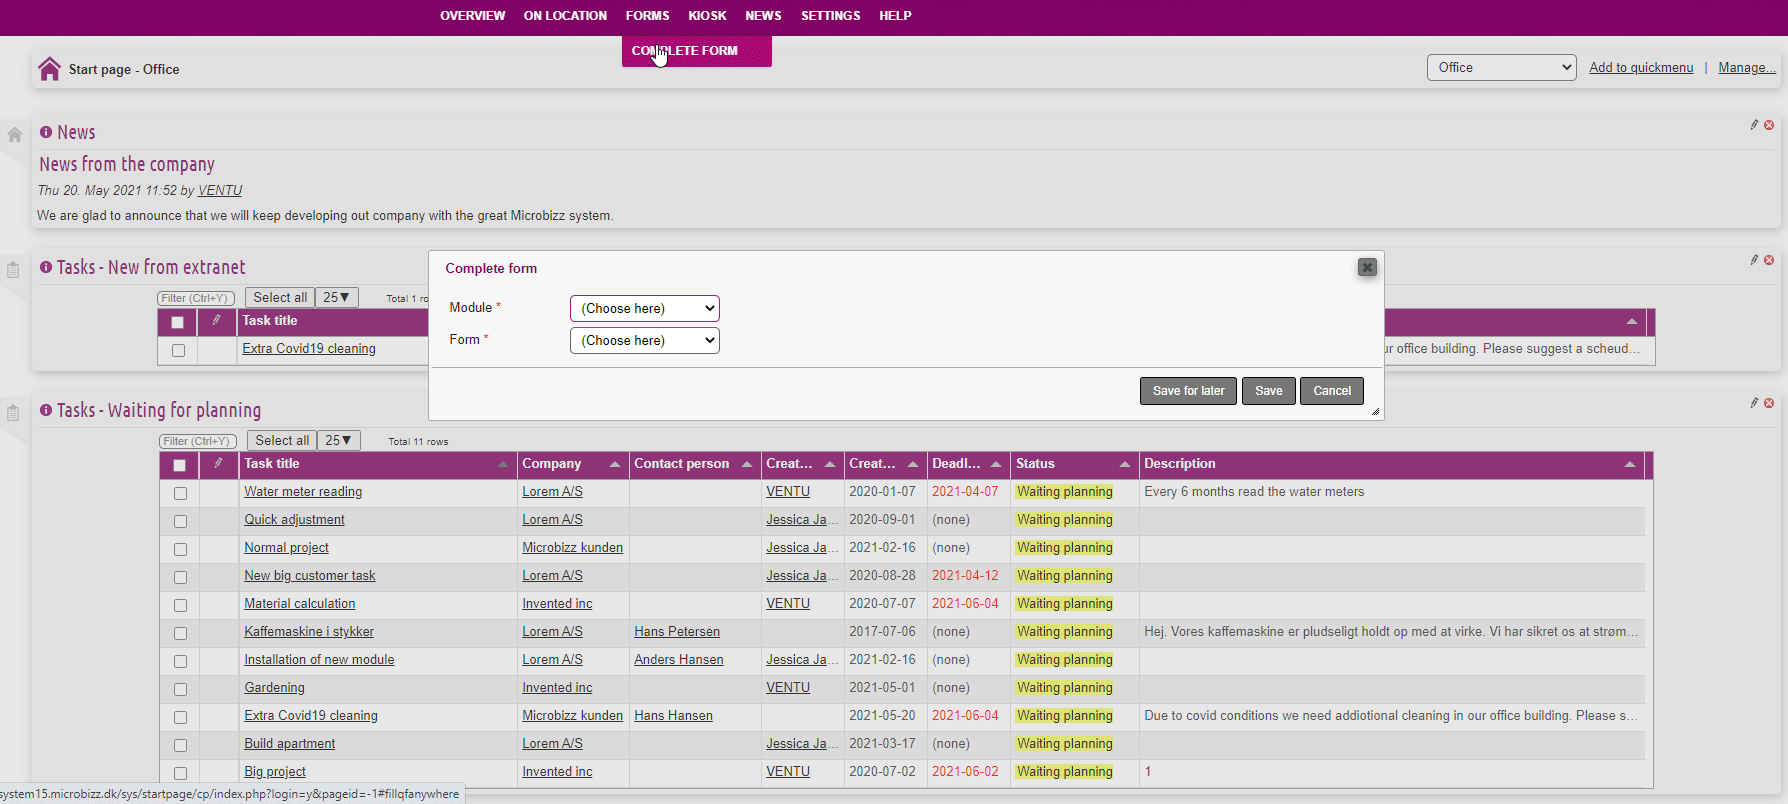
Task: Click edit pencil for Tasks - New from extranet
Action: 1754,260
